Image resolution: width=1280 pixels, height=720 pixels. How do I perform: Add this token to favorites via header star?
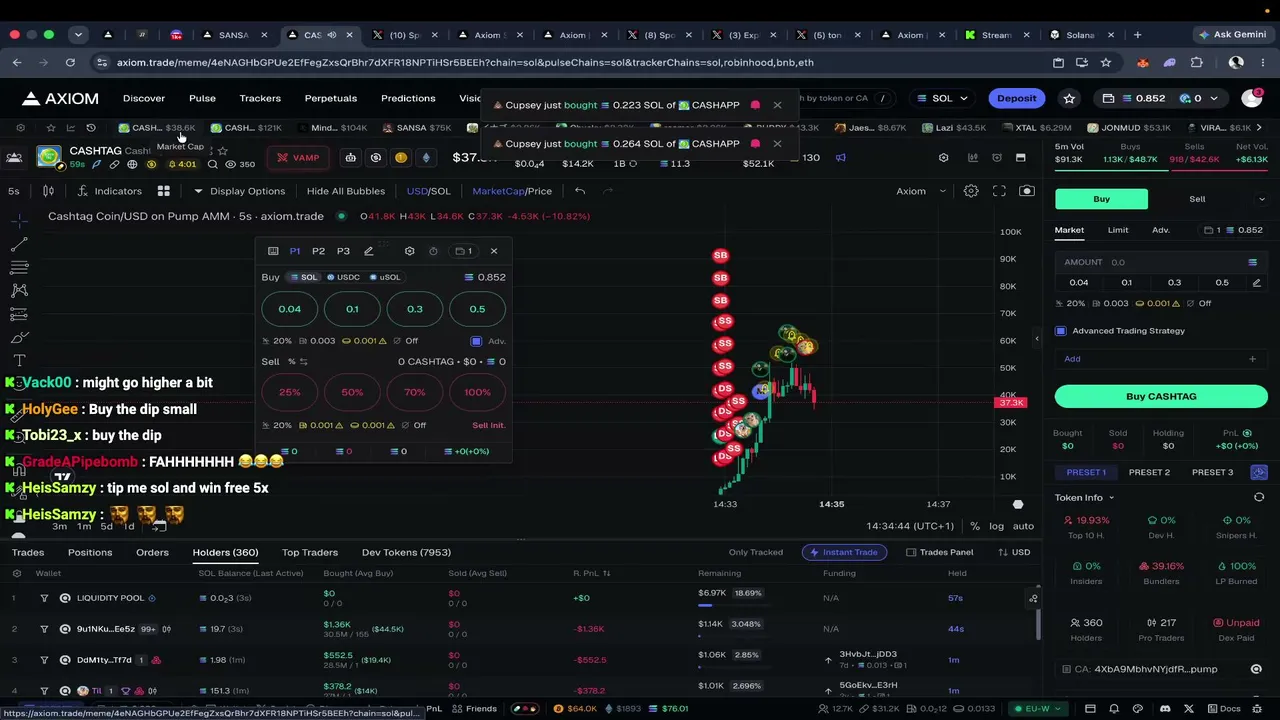(1069, 98)
